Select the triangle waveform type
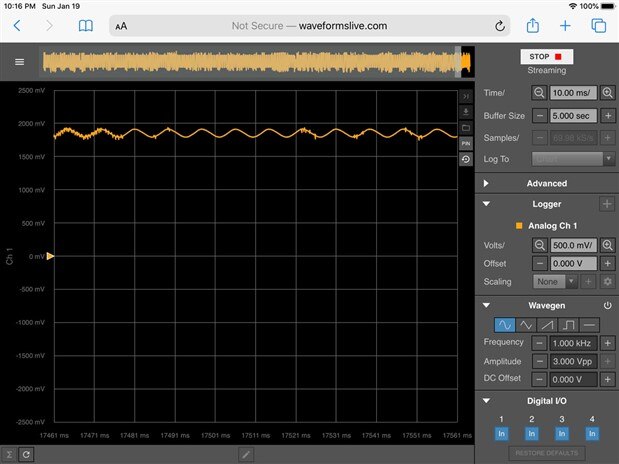619x464 pixels. coord(526,325)
